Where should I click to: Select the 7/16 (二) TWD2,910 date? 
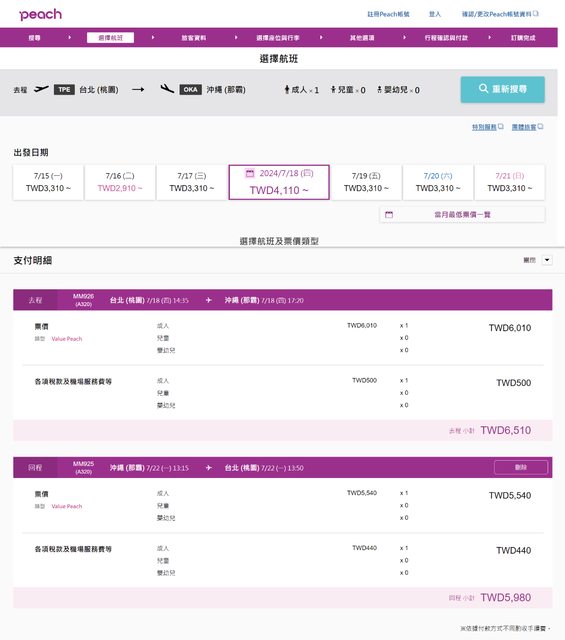(120, 182)
